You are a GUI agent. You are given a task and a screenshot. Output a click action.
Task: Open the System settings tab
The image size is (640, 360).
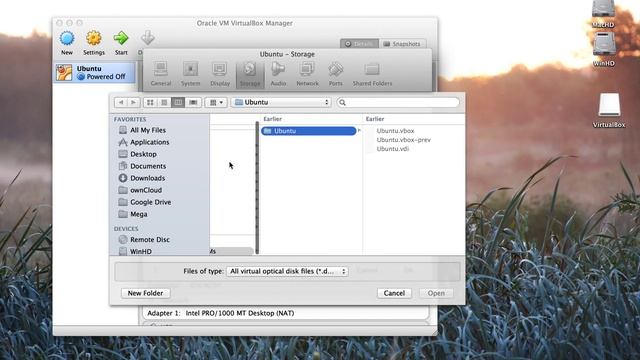click(191, 74)
